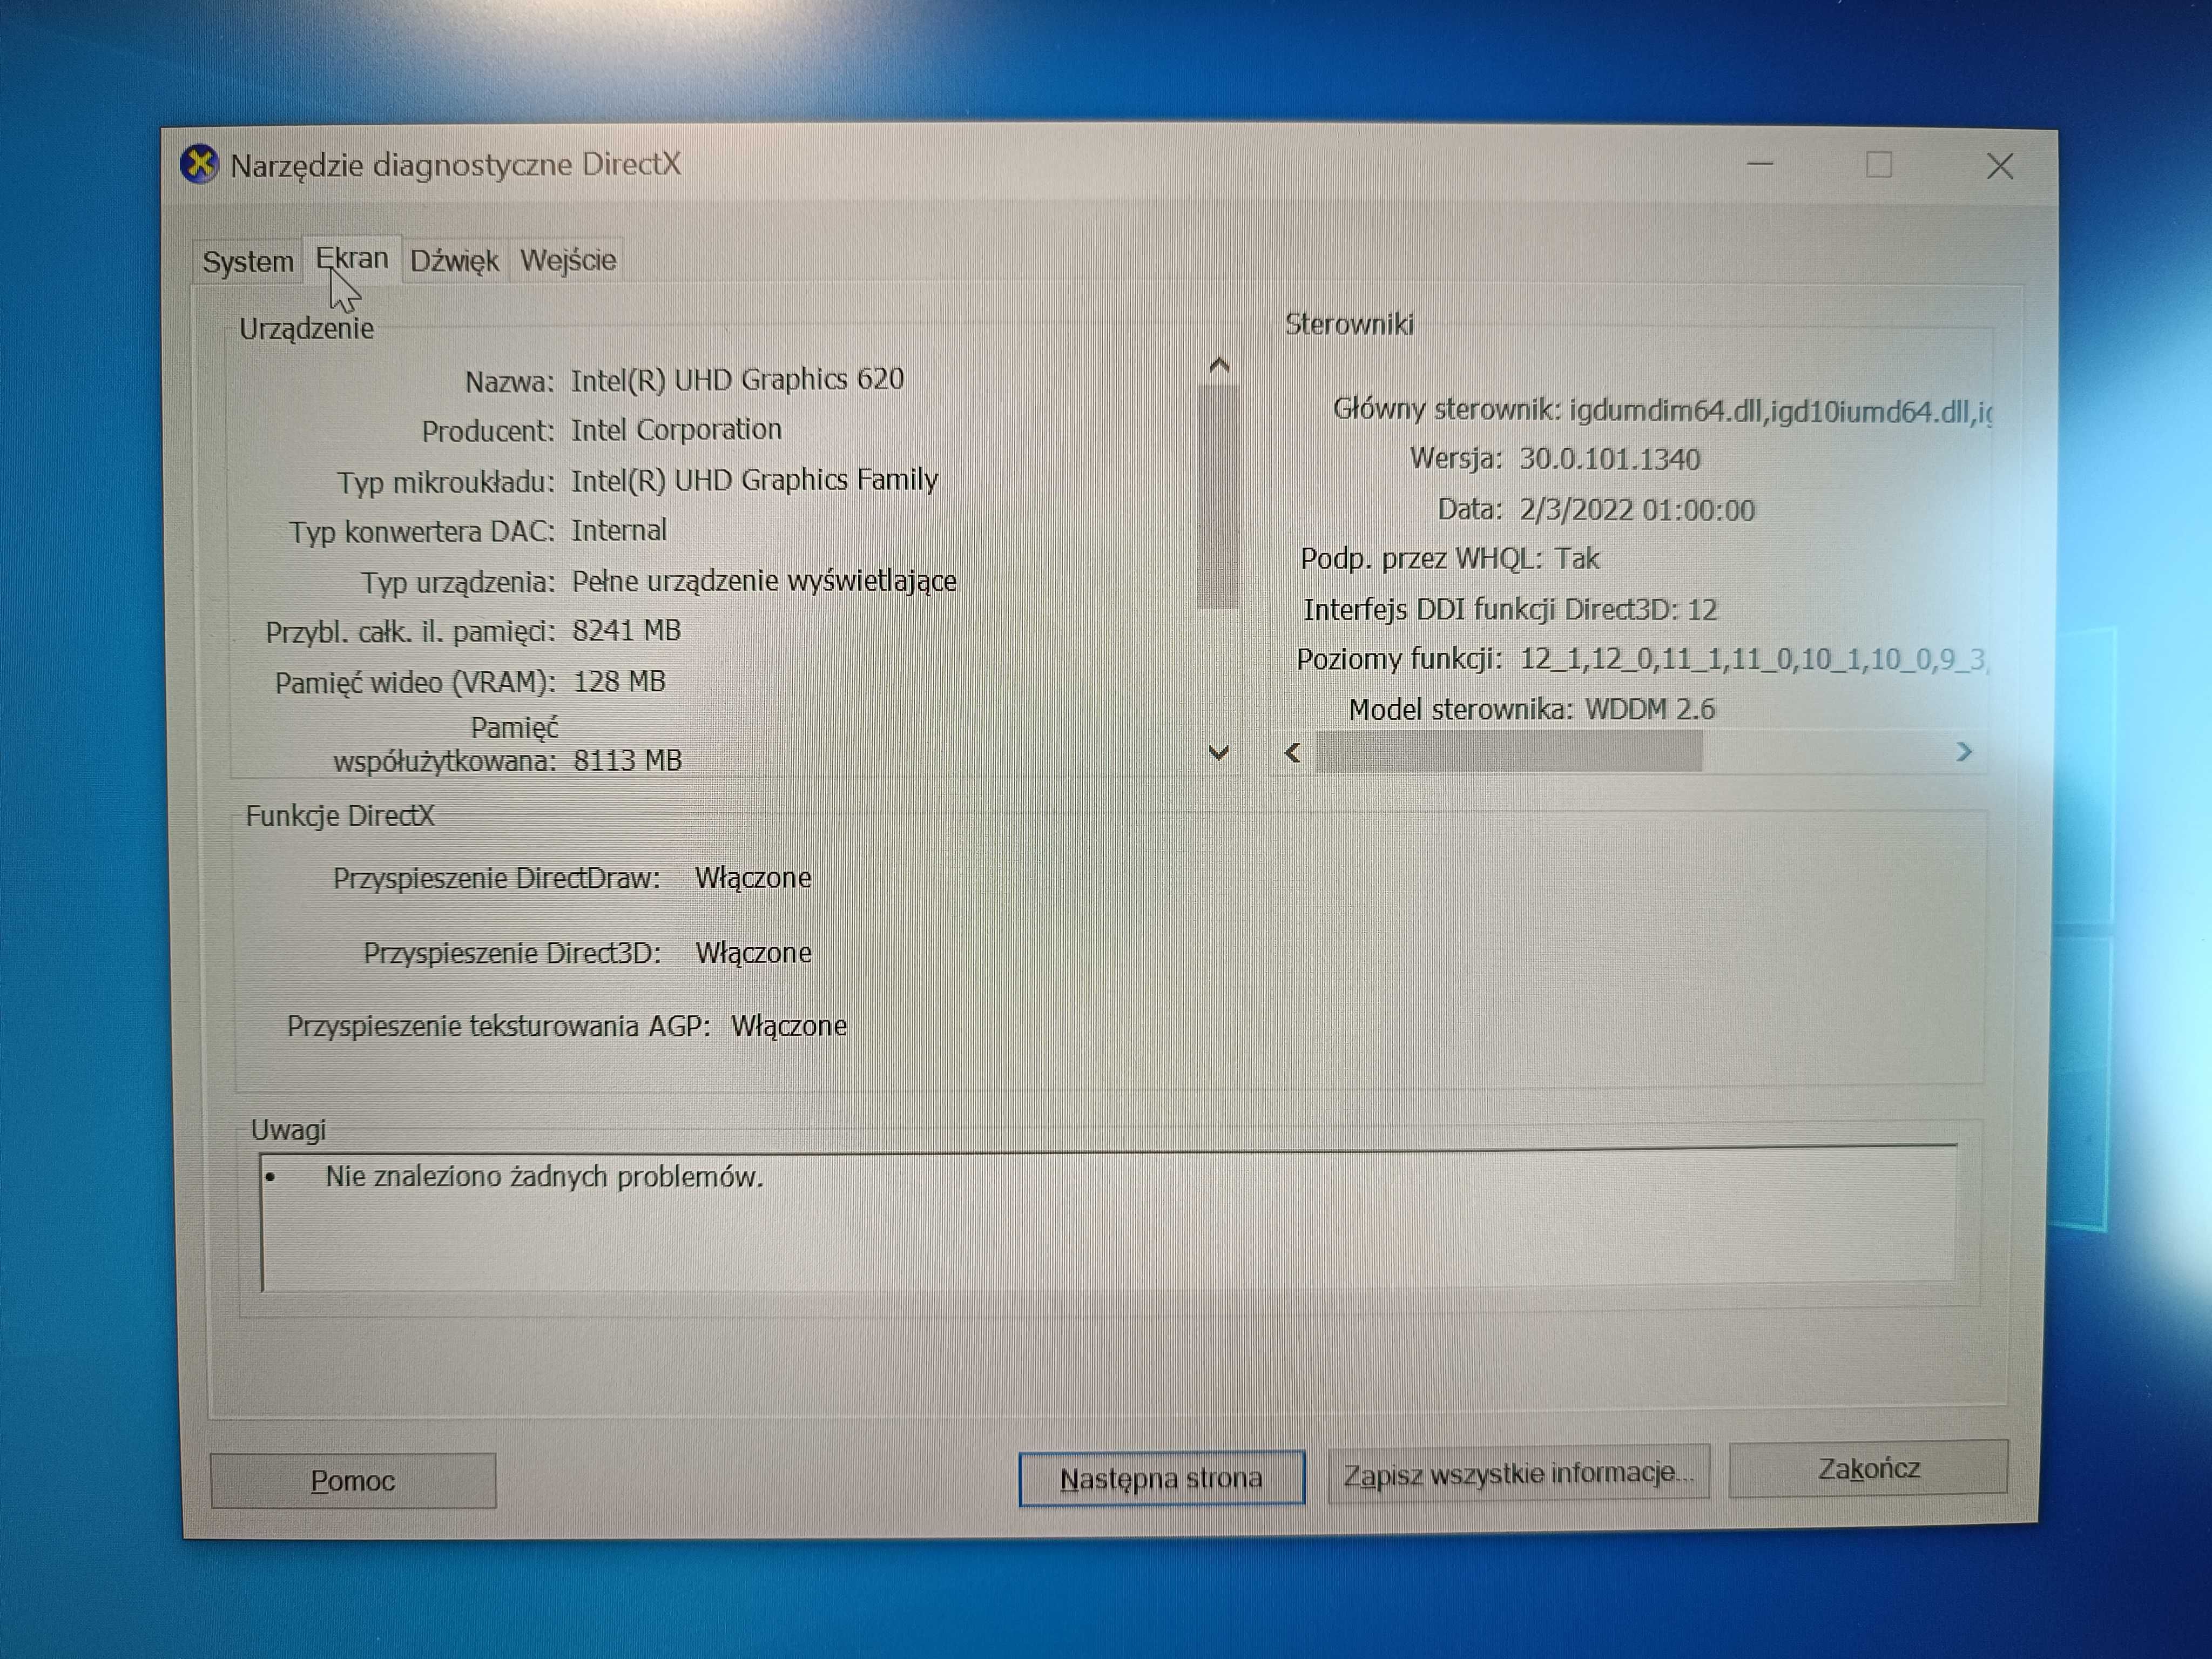
Task: Click the Następna strona button
Action: coord(1161,1477)
